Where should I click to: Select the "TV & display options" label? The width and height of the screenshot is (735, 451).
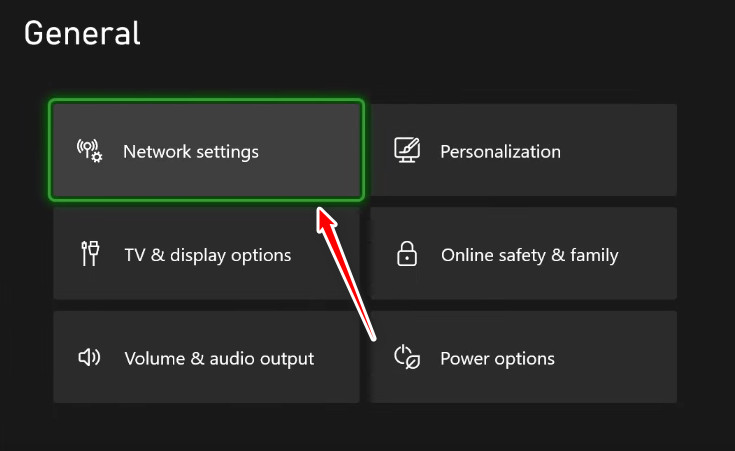[207, 255]
